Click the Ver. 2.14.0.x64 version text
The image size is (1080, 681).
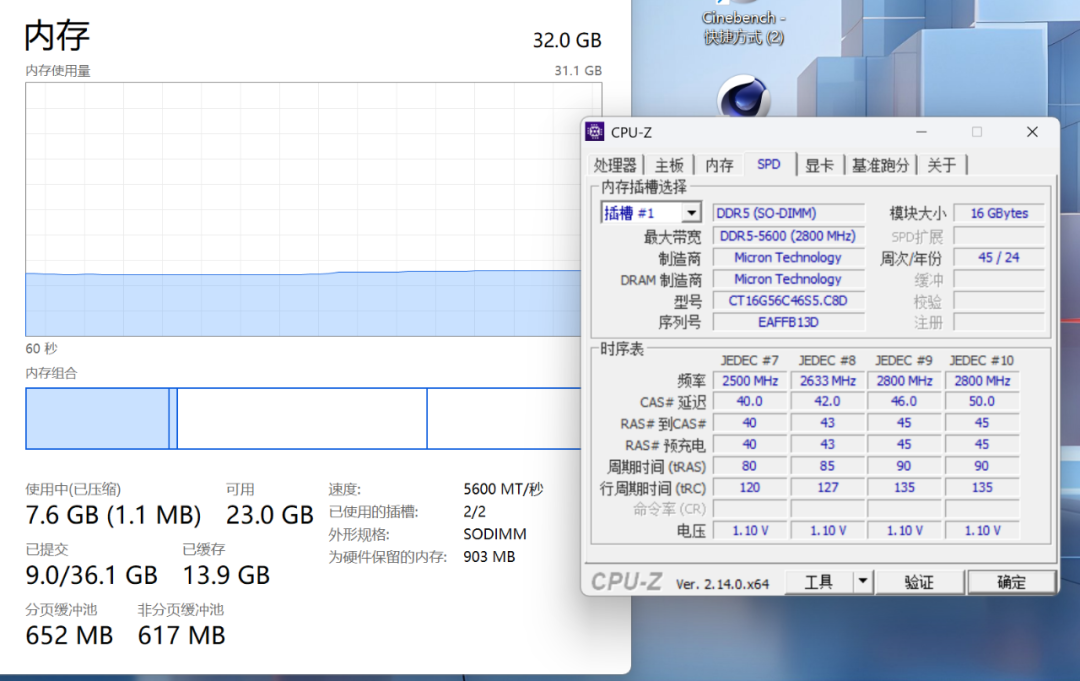point(722,584)
